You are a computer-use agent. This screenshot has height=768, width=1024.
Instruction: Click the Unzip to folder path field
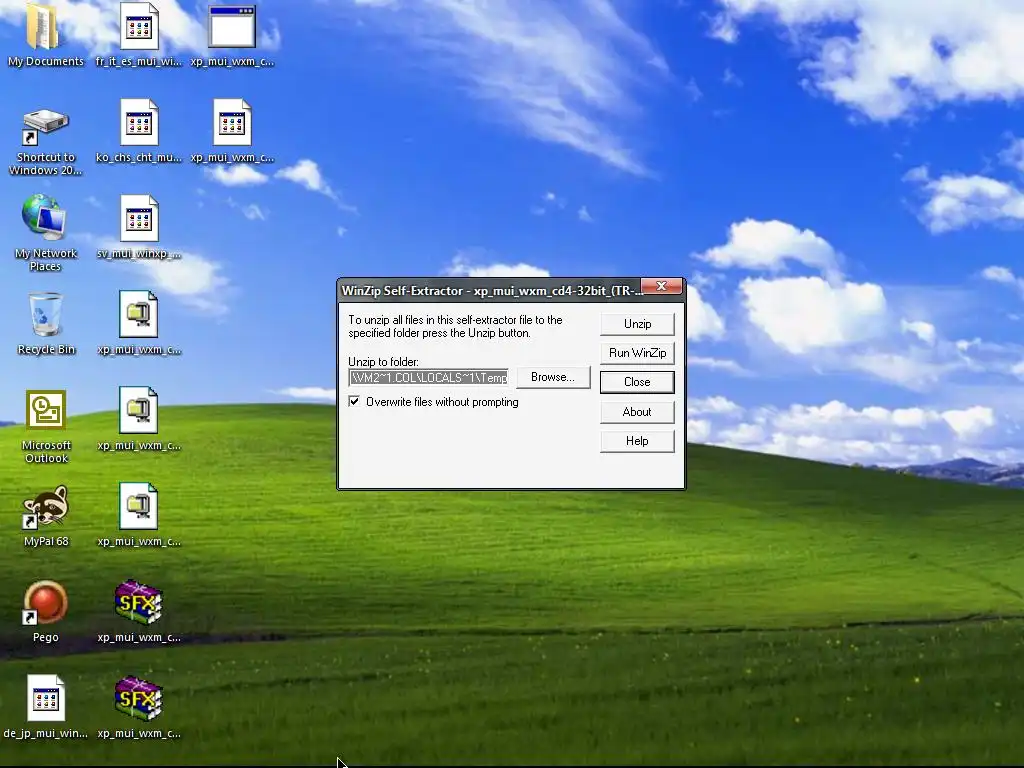pyautogui.click(x=428, y=377)
